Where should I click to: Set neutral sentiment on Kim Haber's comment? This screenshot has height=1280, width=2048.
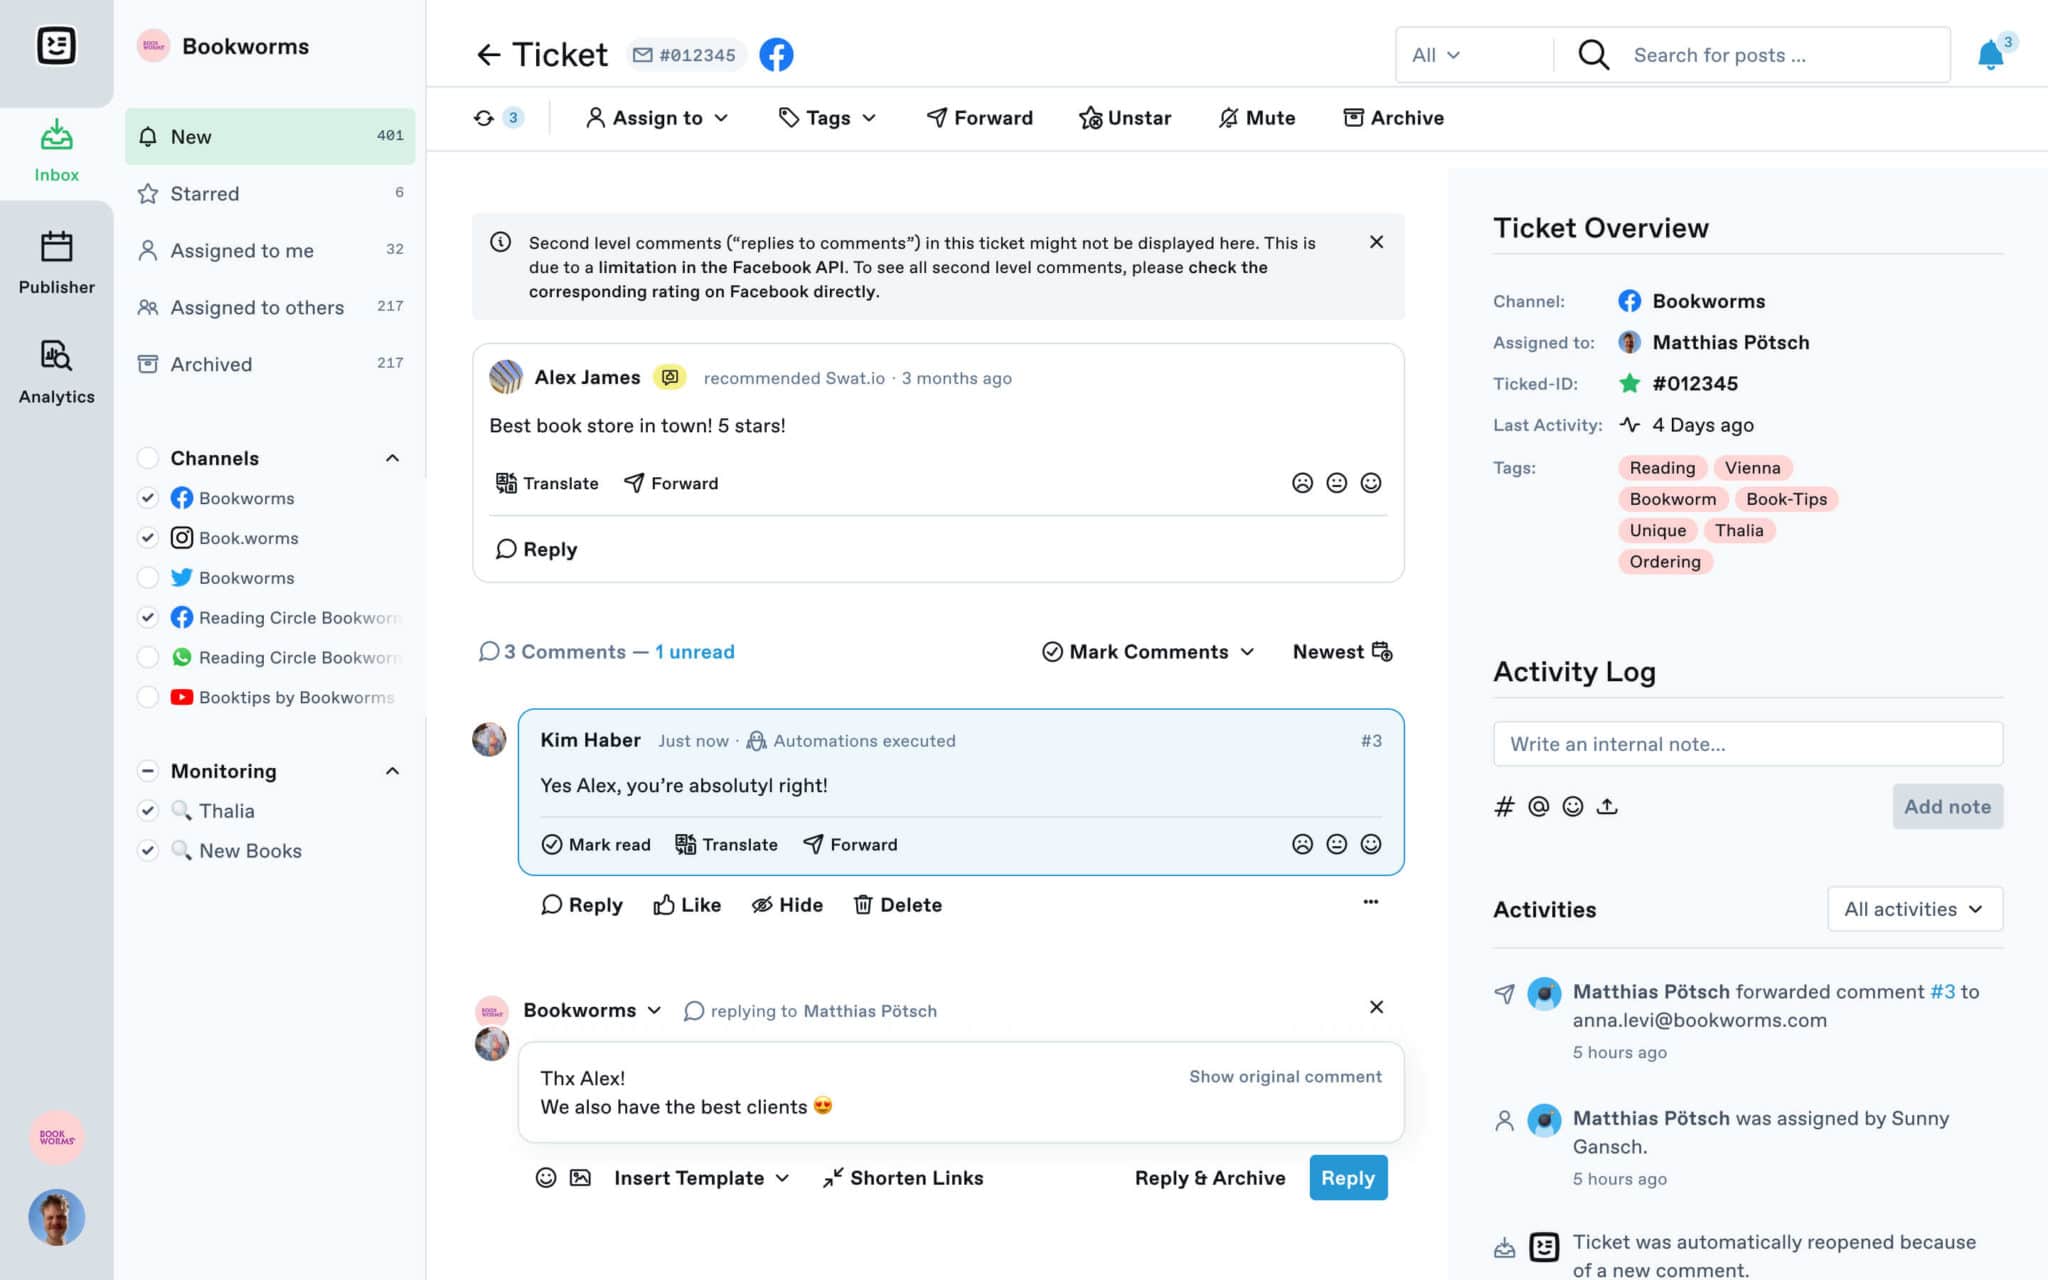coord(1336,844)
